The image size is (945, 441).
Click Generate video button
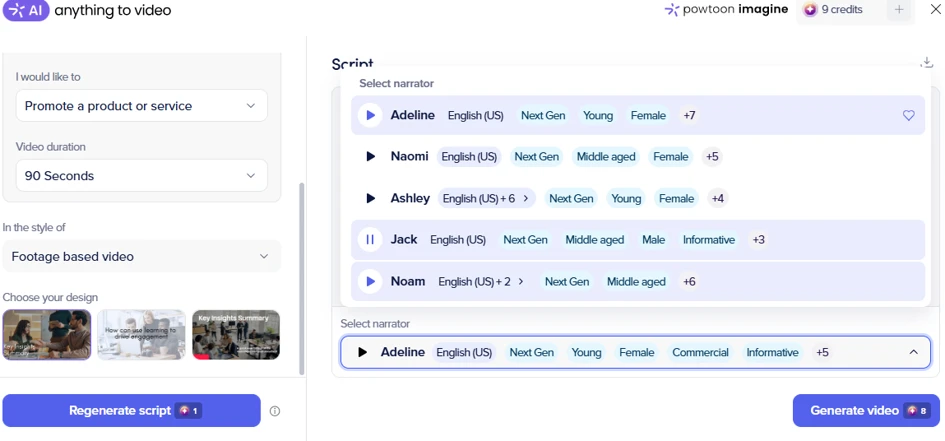tap(866, 411)
